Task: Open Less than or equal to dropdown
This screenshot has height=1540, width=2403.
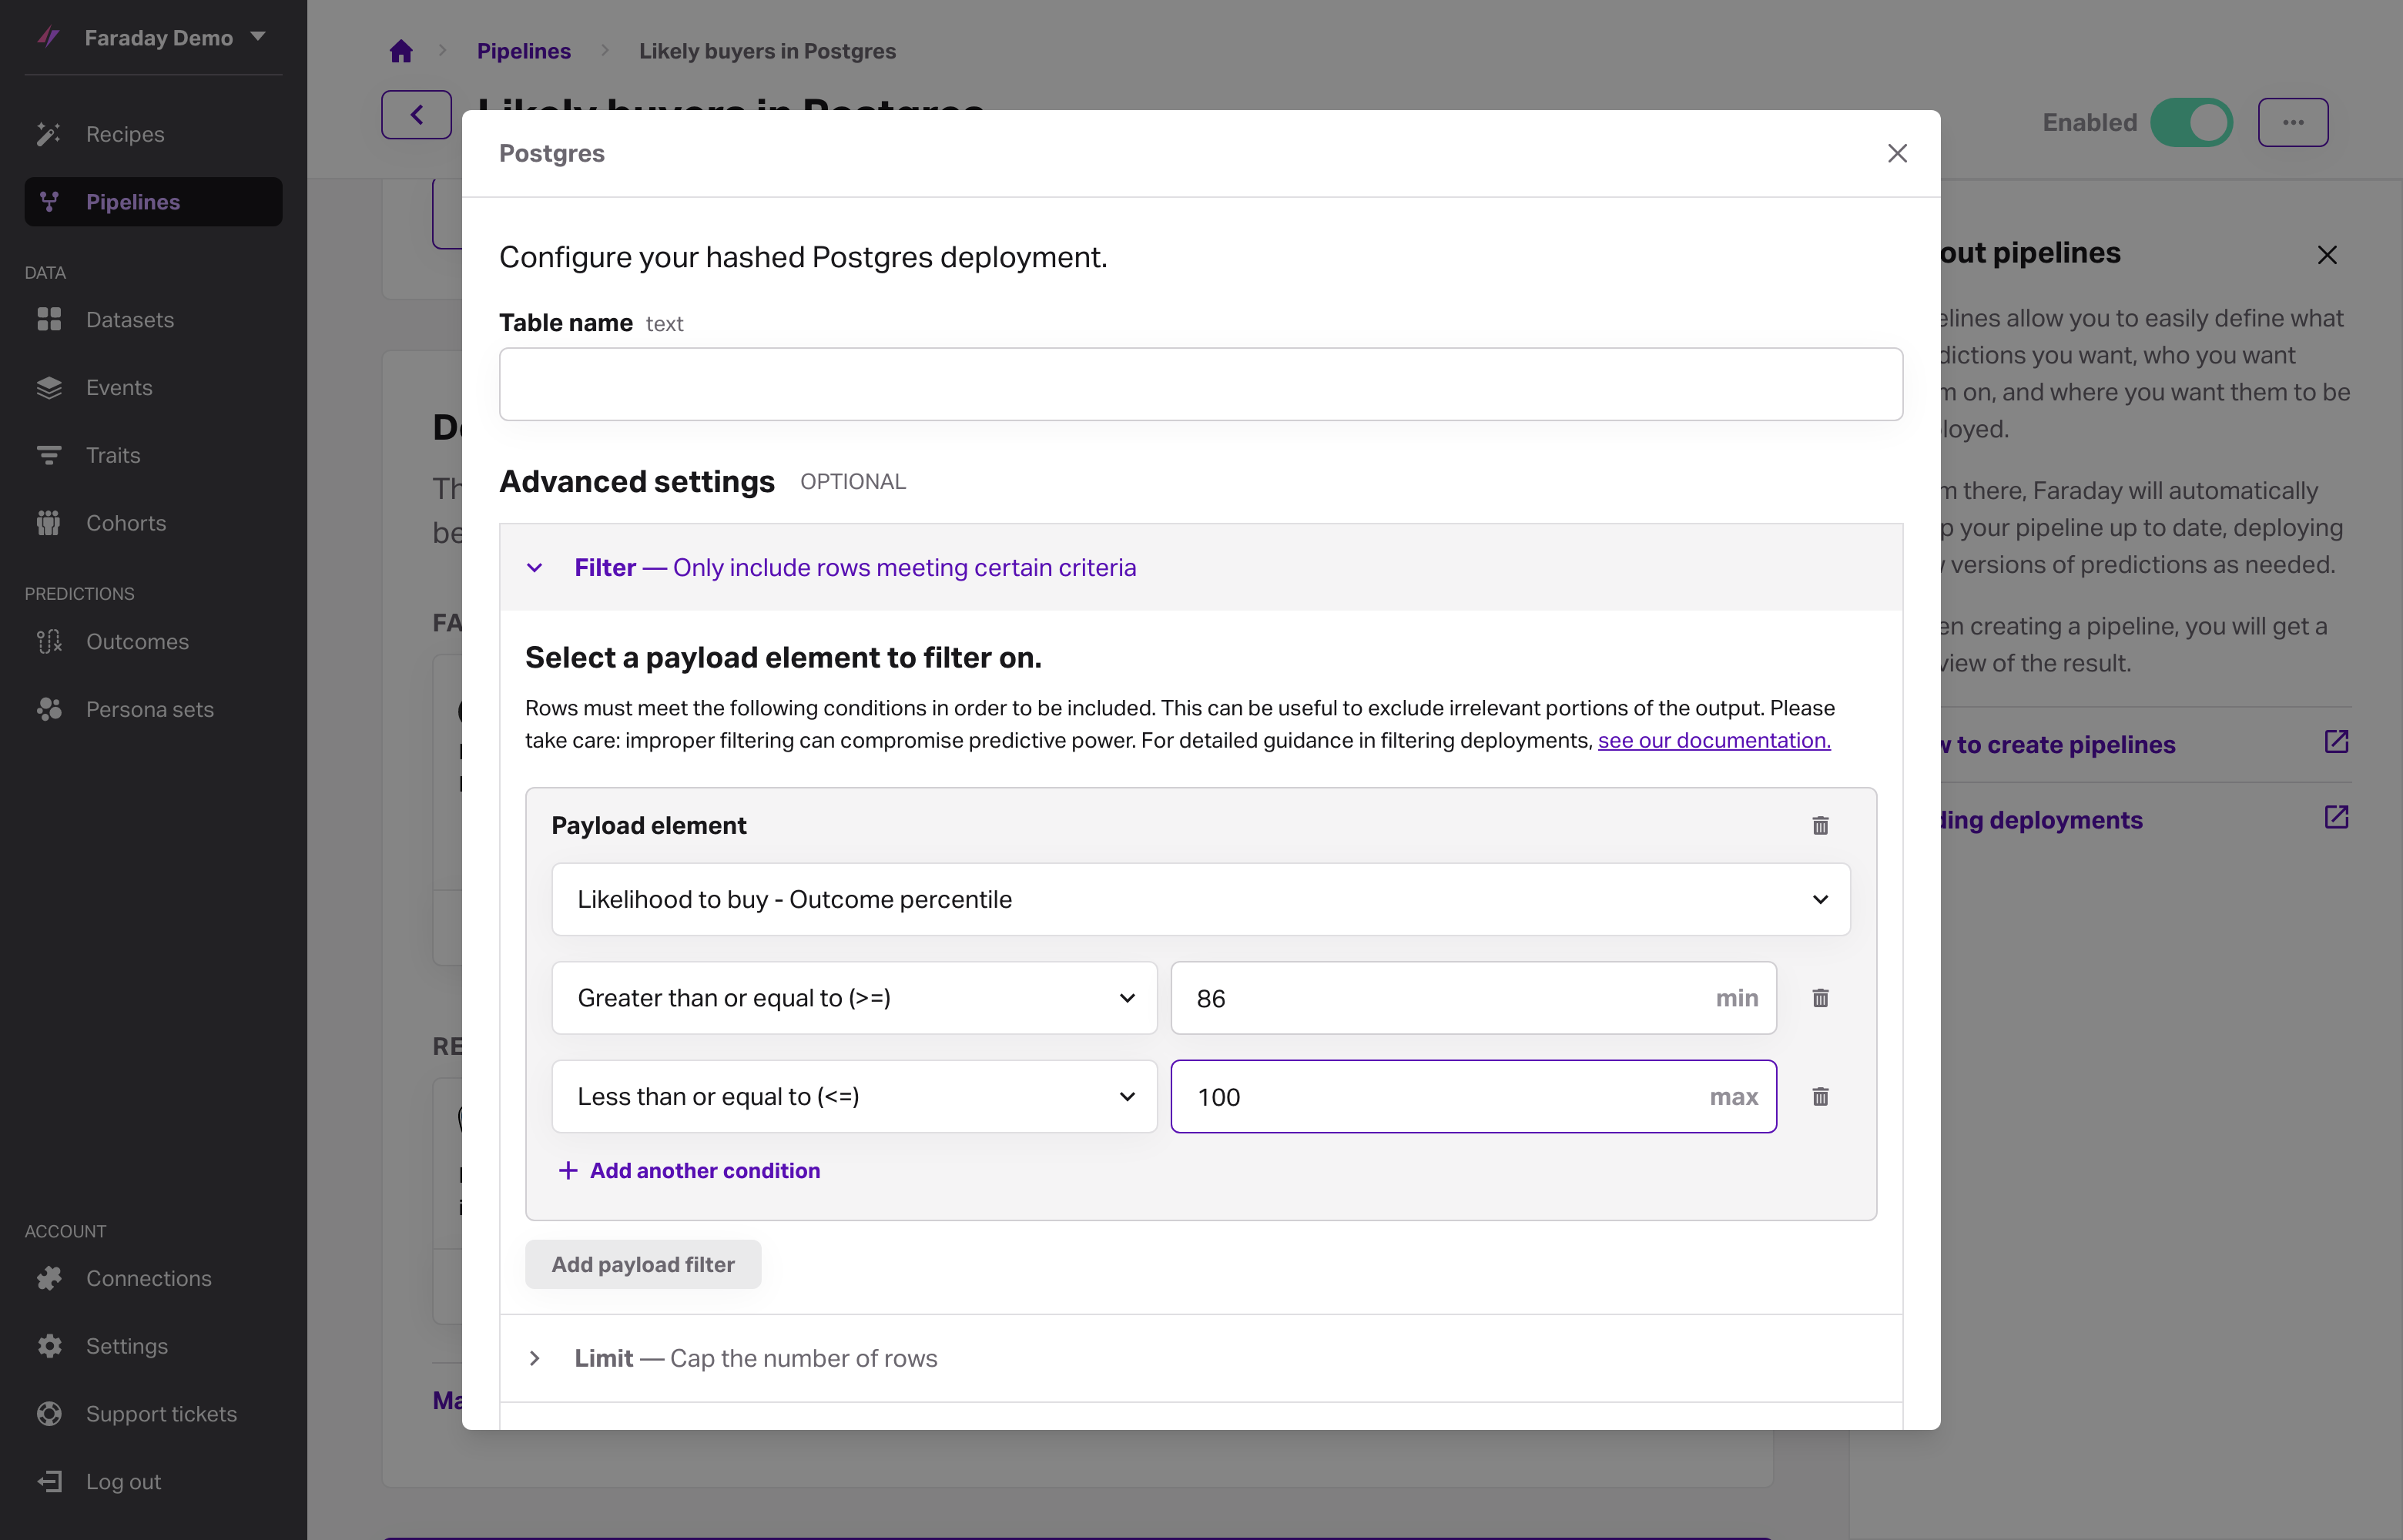Action: pyautogui.click(x=854, y=1096)
